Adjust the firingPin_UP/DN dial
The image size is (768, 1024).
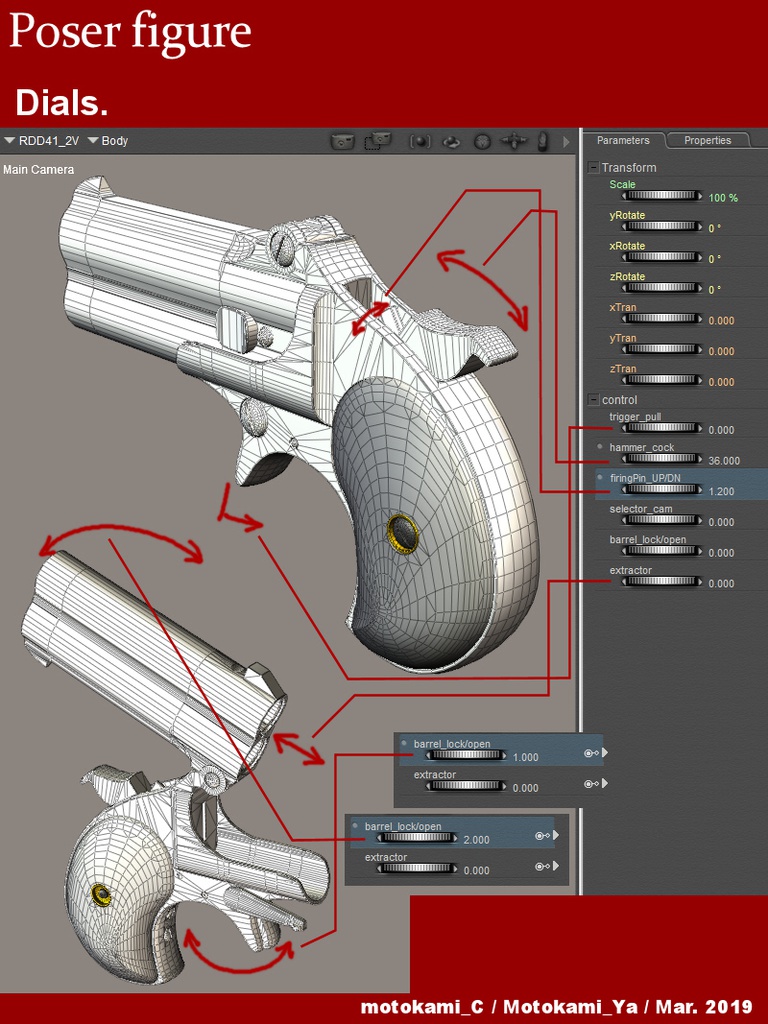[x=662, y=490]
